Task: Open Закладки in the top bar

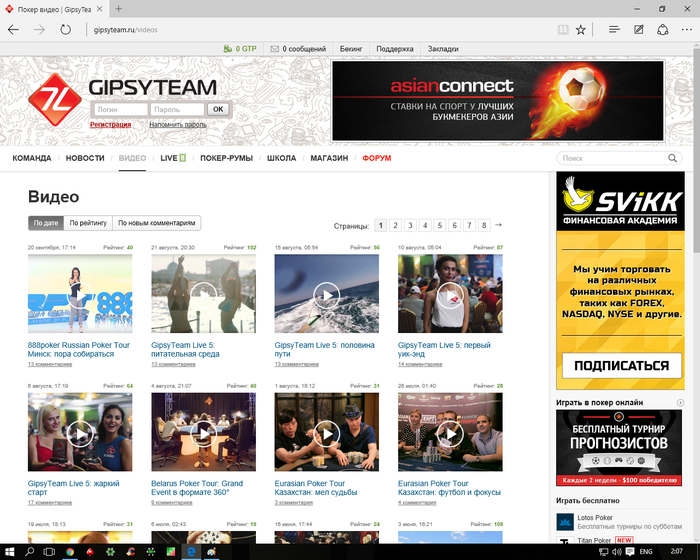Action: click(443, 49)
